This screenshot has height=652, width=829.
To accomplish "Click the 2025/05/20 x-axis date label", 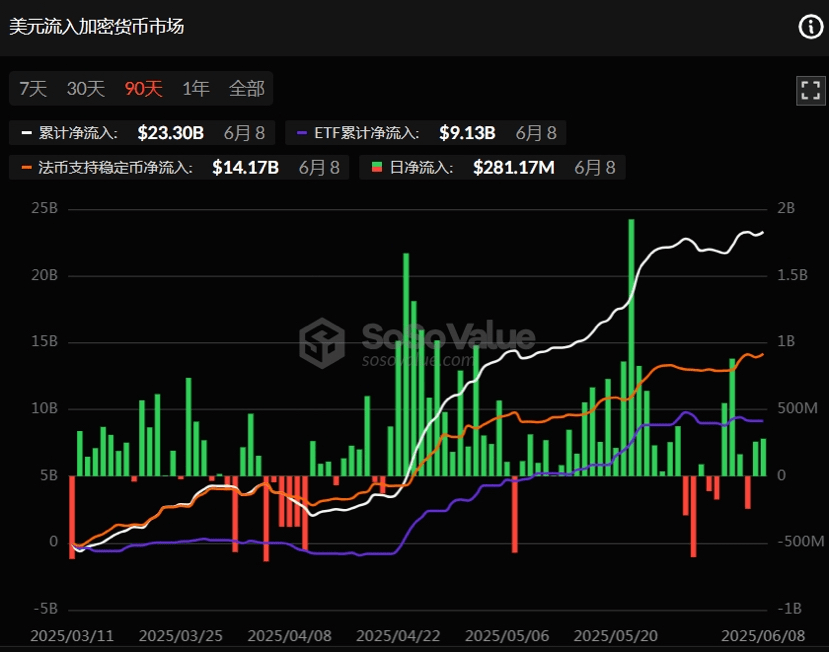I will coord(615,636).
